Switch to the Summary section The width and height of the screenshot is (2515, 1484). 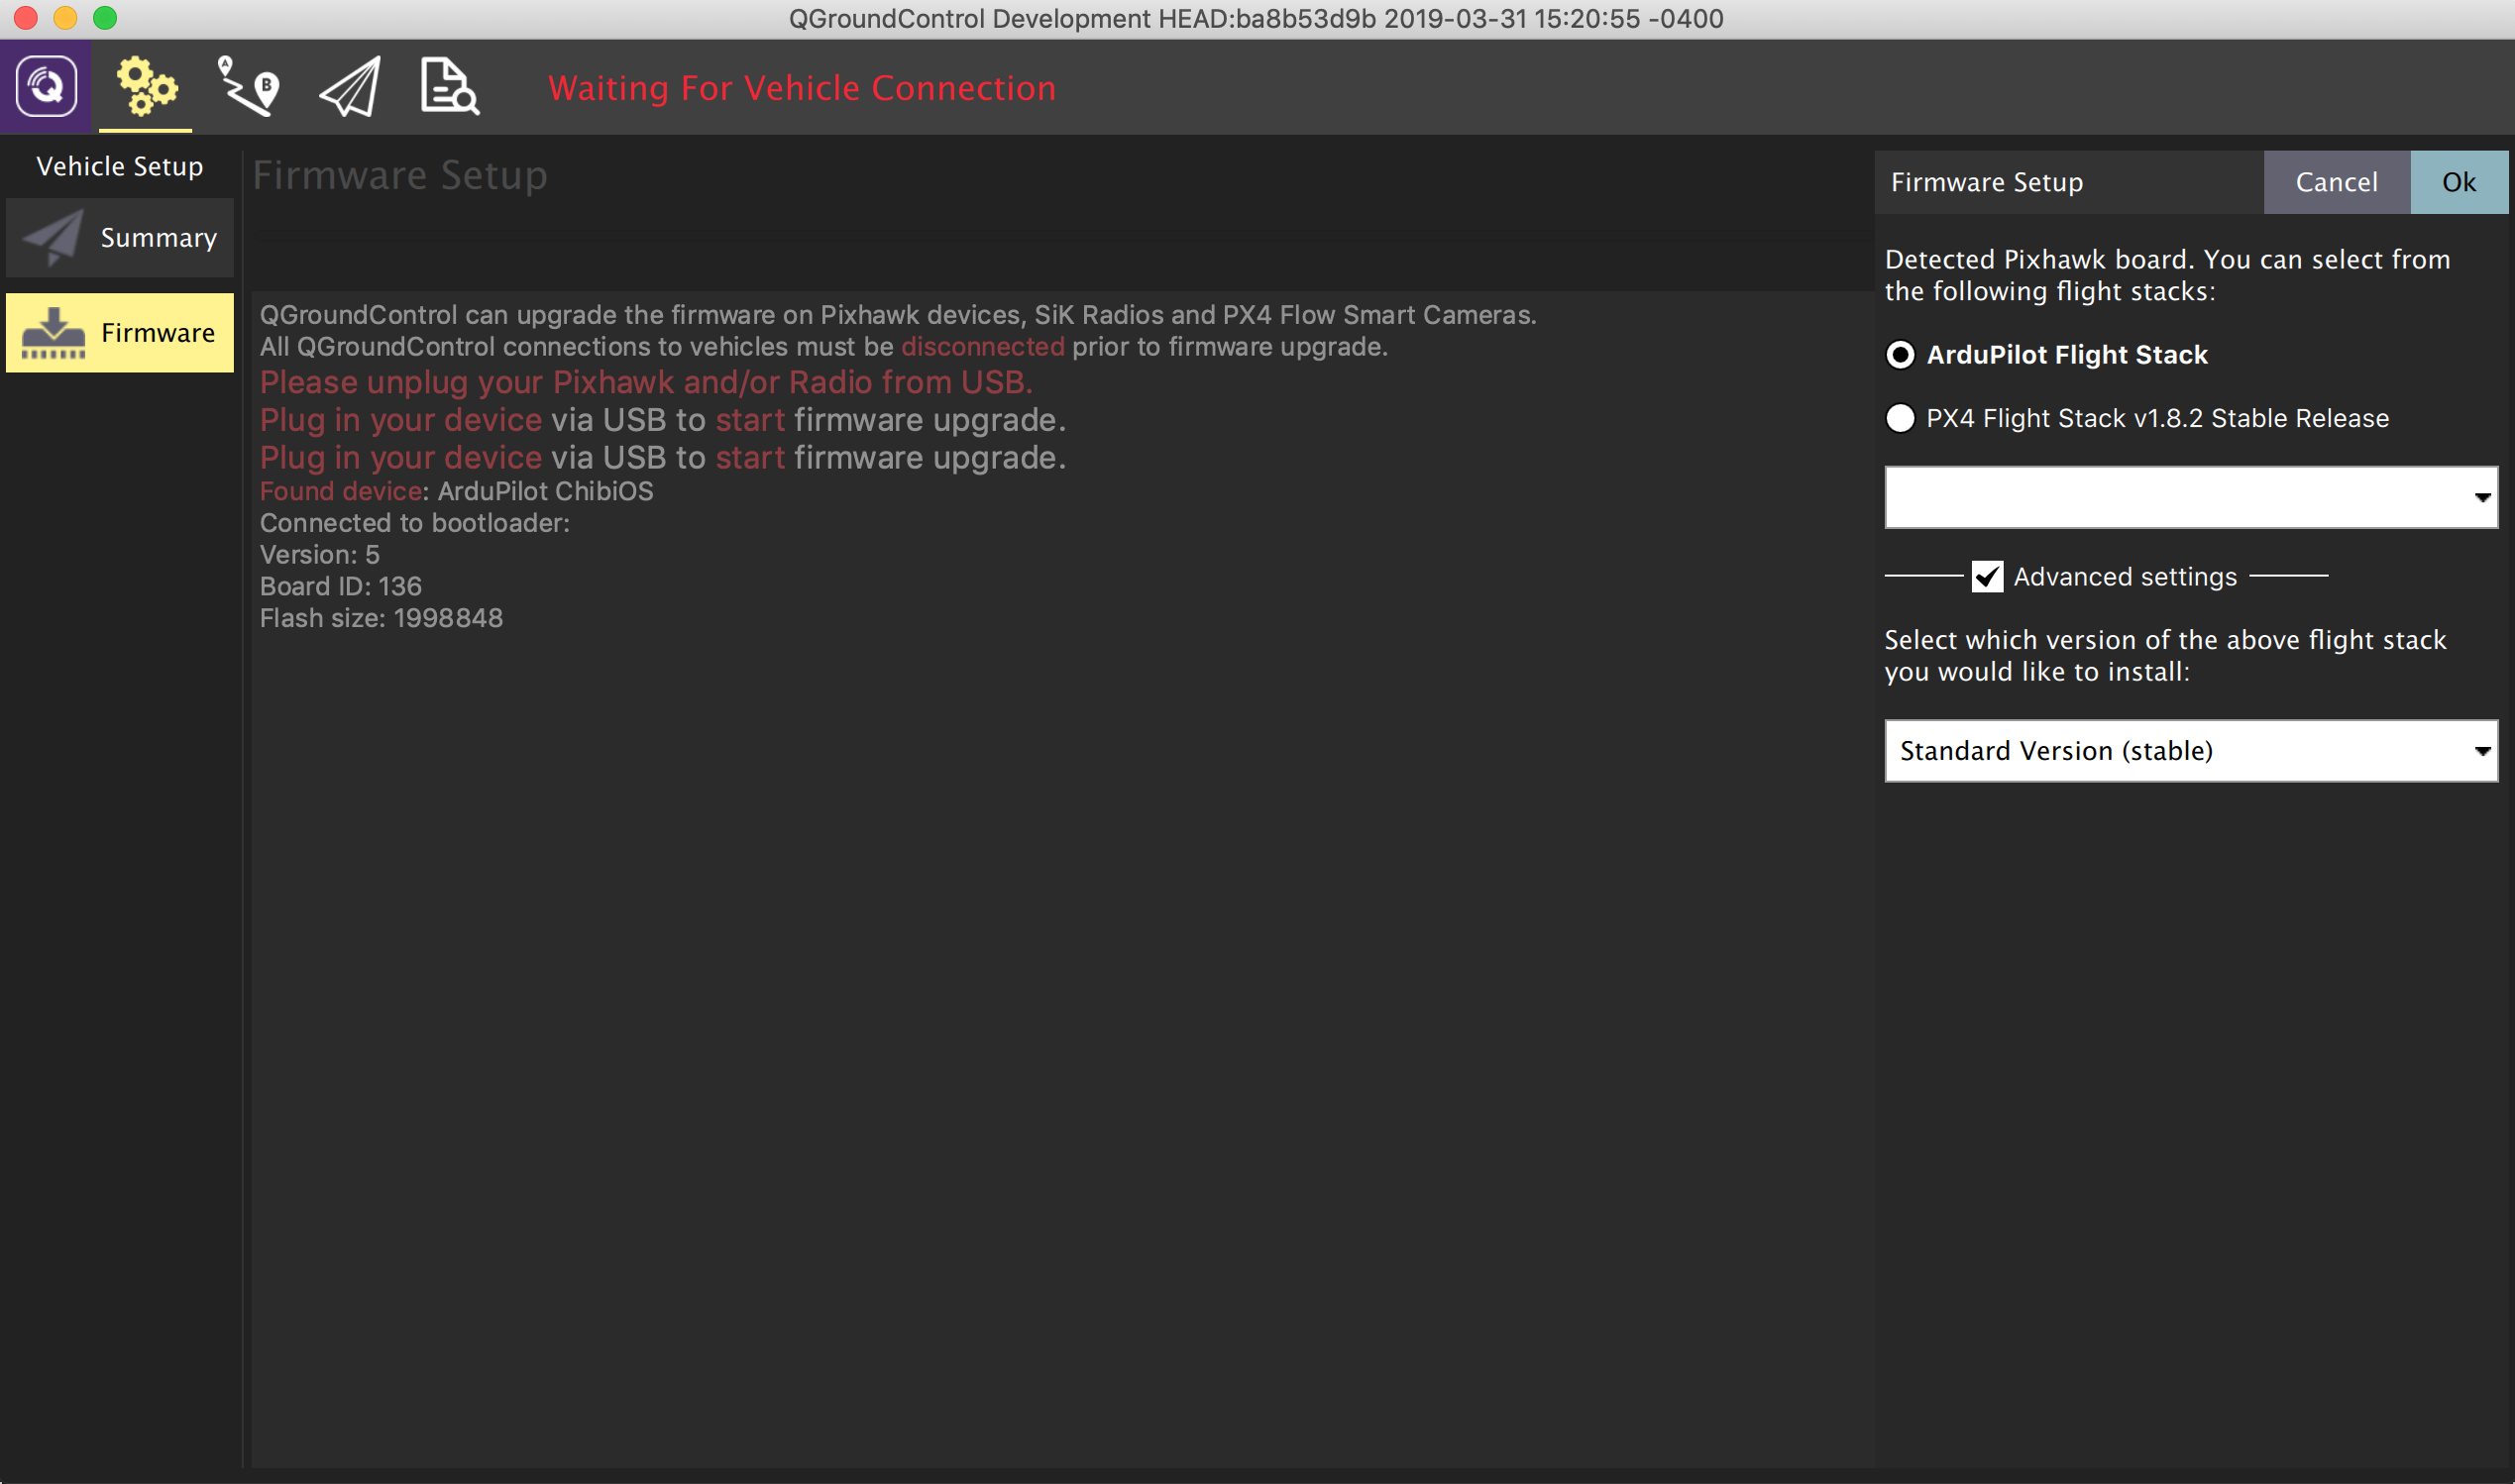pos(157,237)
